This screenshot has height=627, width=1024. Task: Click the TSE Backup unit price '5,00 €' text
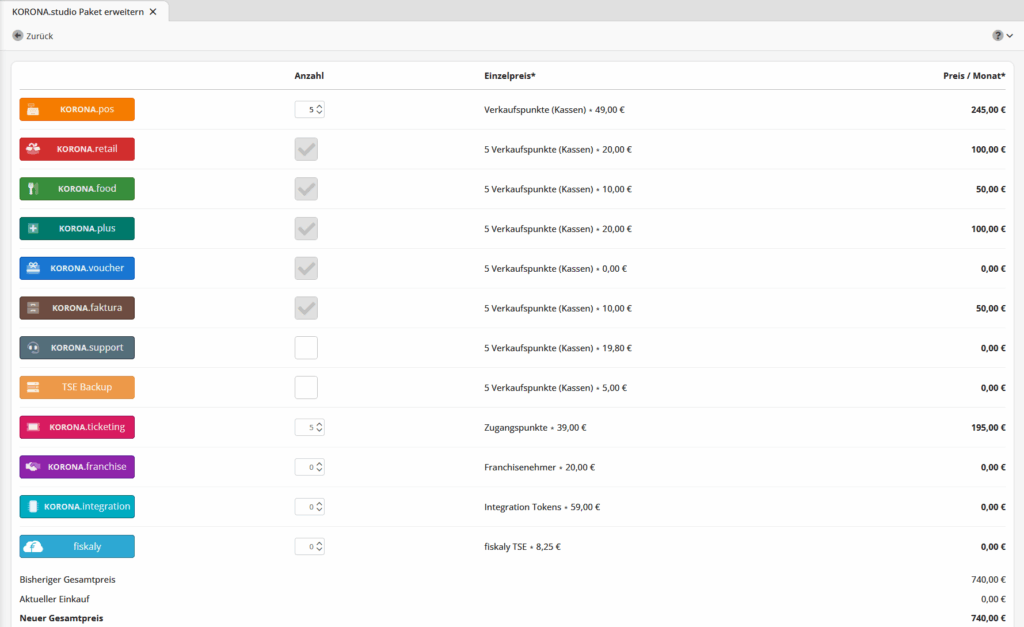[615, 388]
